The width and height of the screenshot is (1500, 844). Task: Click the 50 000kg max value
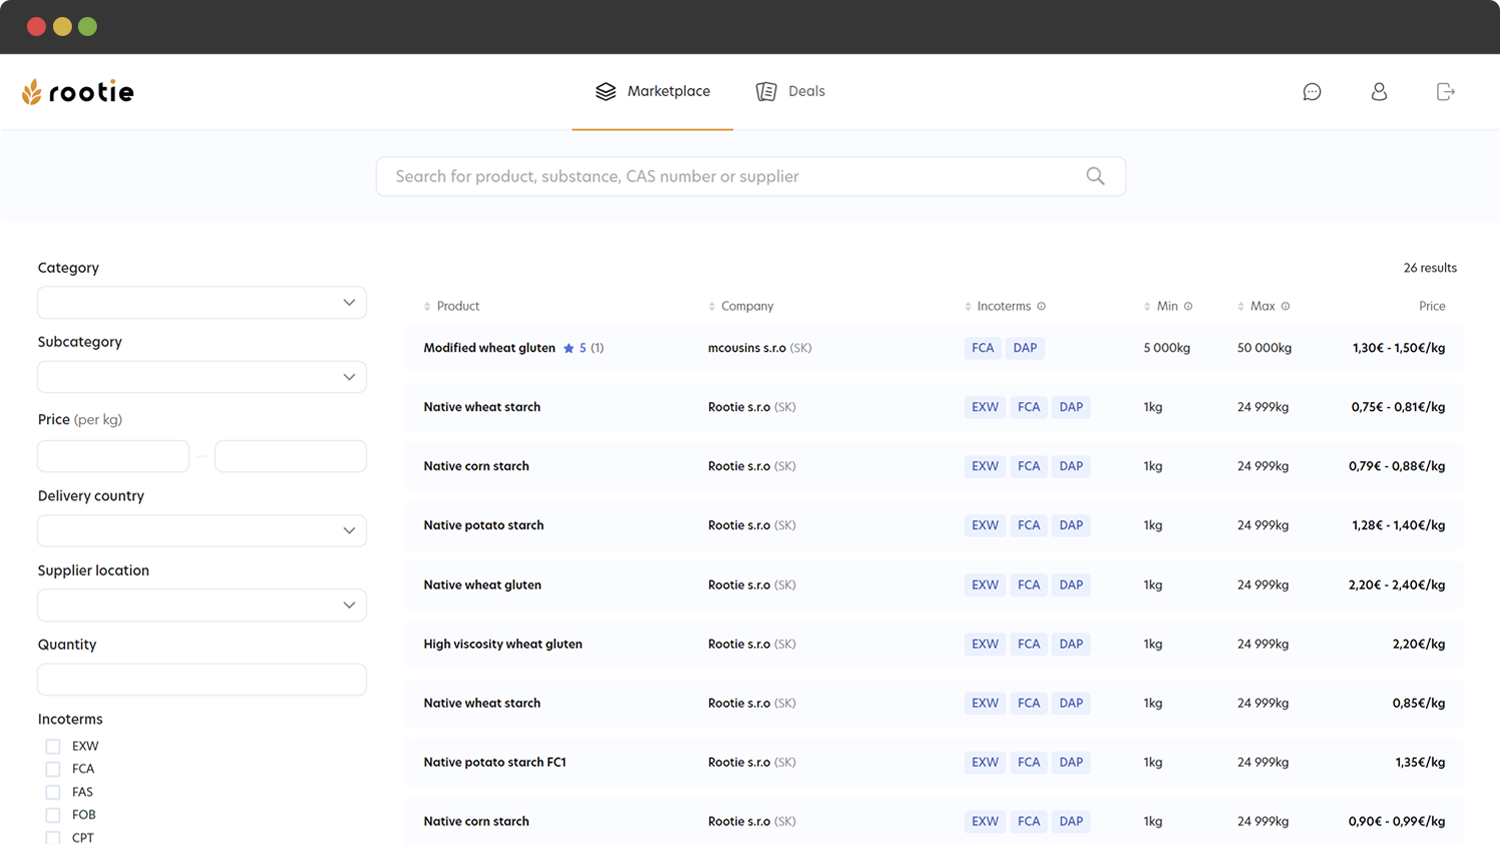1264,348
